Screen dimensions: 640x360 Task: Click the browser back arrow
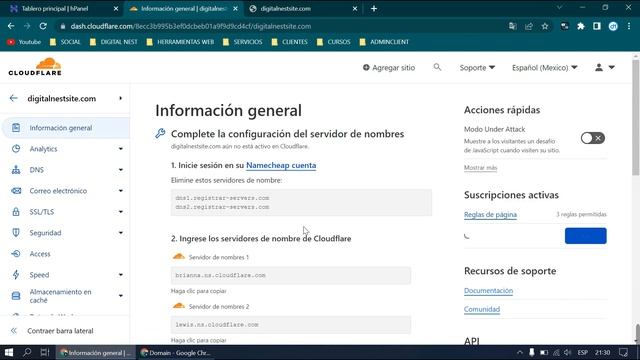[11, 26]
